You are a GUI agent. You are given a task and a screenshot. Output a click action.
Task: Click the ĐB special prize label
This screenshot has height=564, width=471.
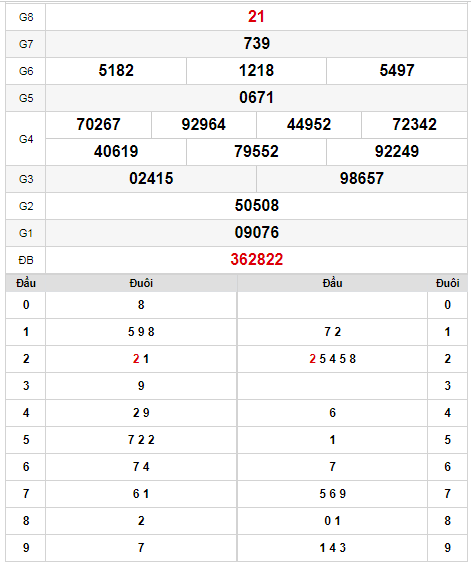(26, 260)
